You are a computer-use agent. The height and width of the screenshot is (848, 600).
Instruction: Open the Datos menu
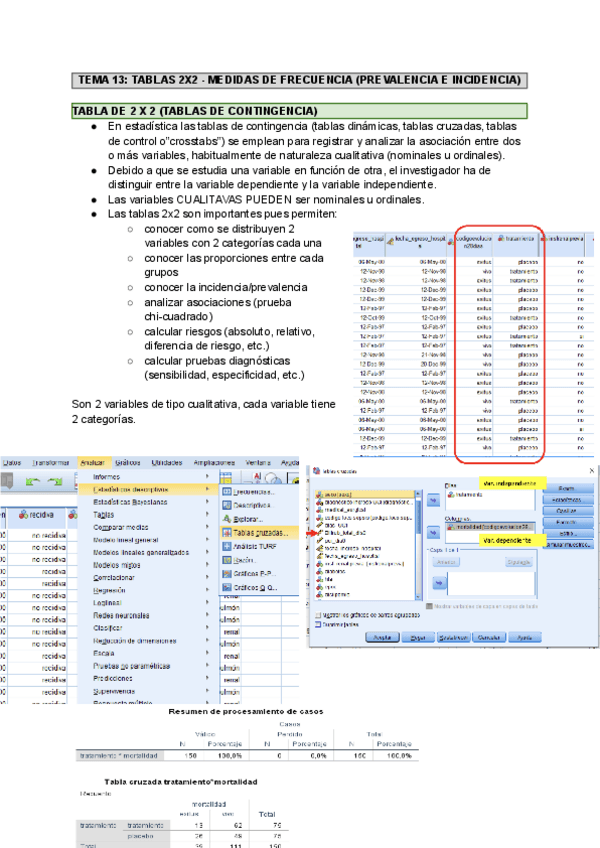pos(12,463)
